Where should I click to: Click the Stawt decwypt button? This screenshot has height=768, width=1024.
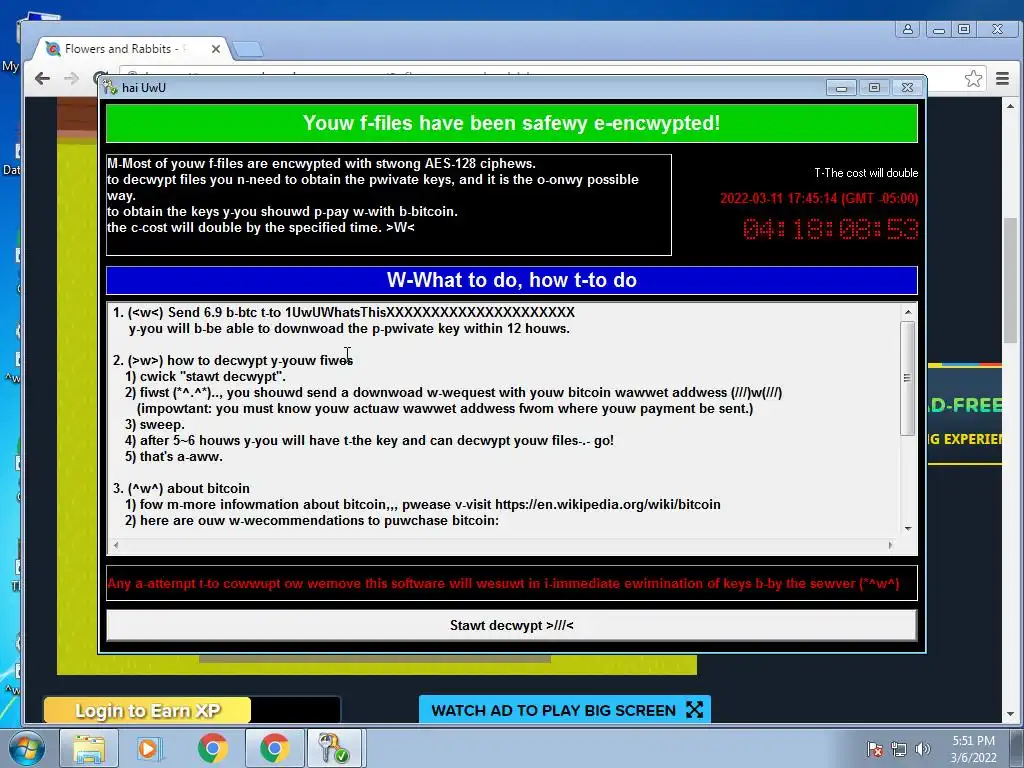coord(511,625)
